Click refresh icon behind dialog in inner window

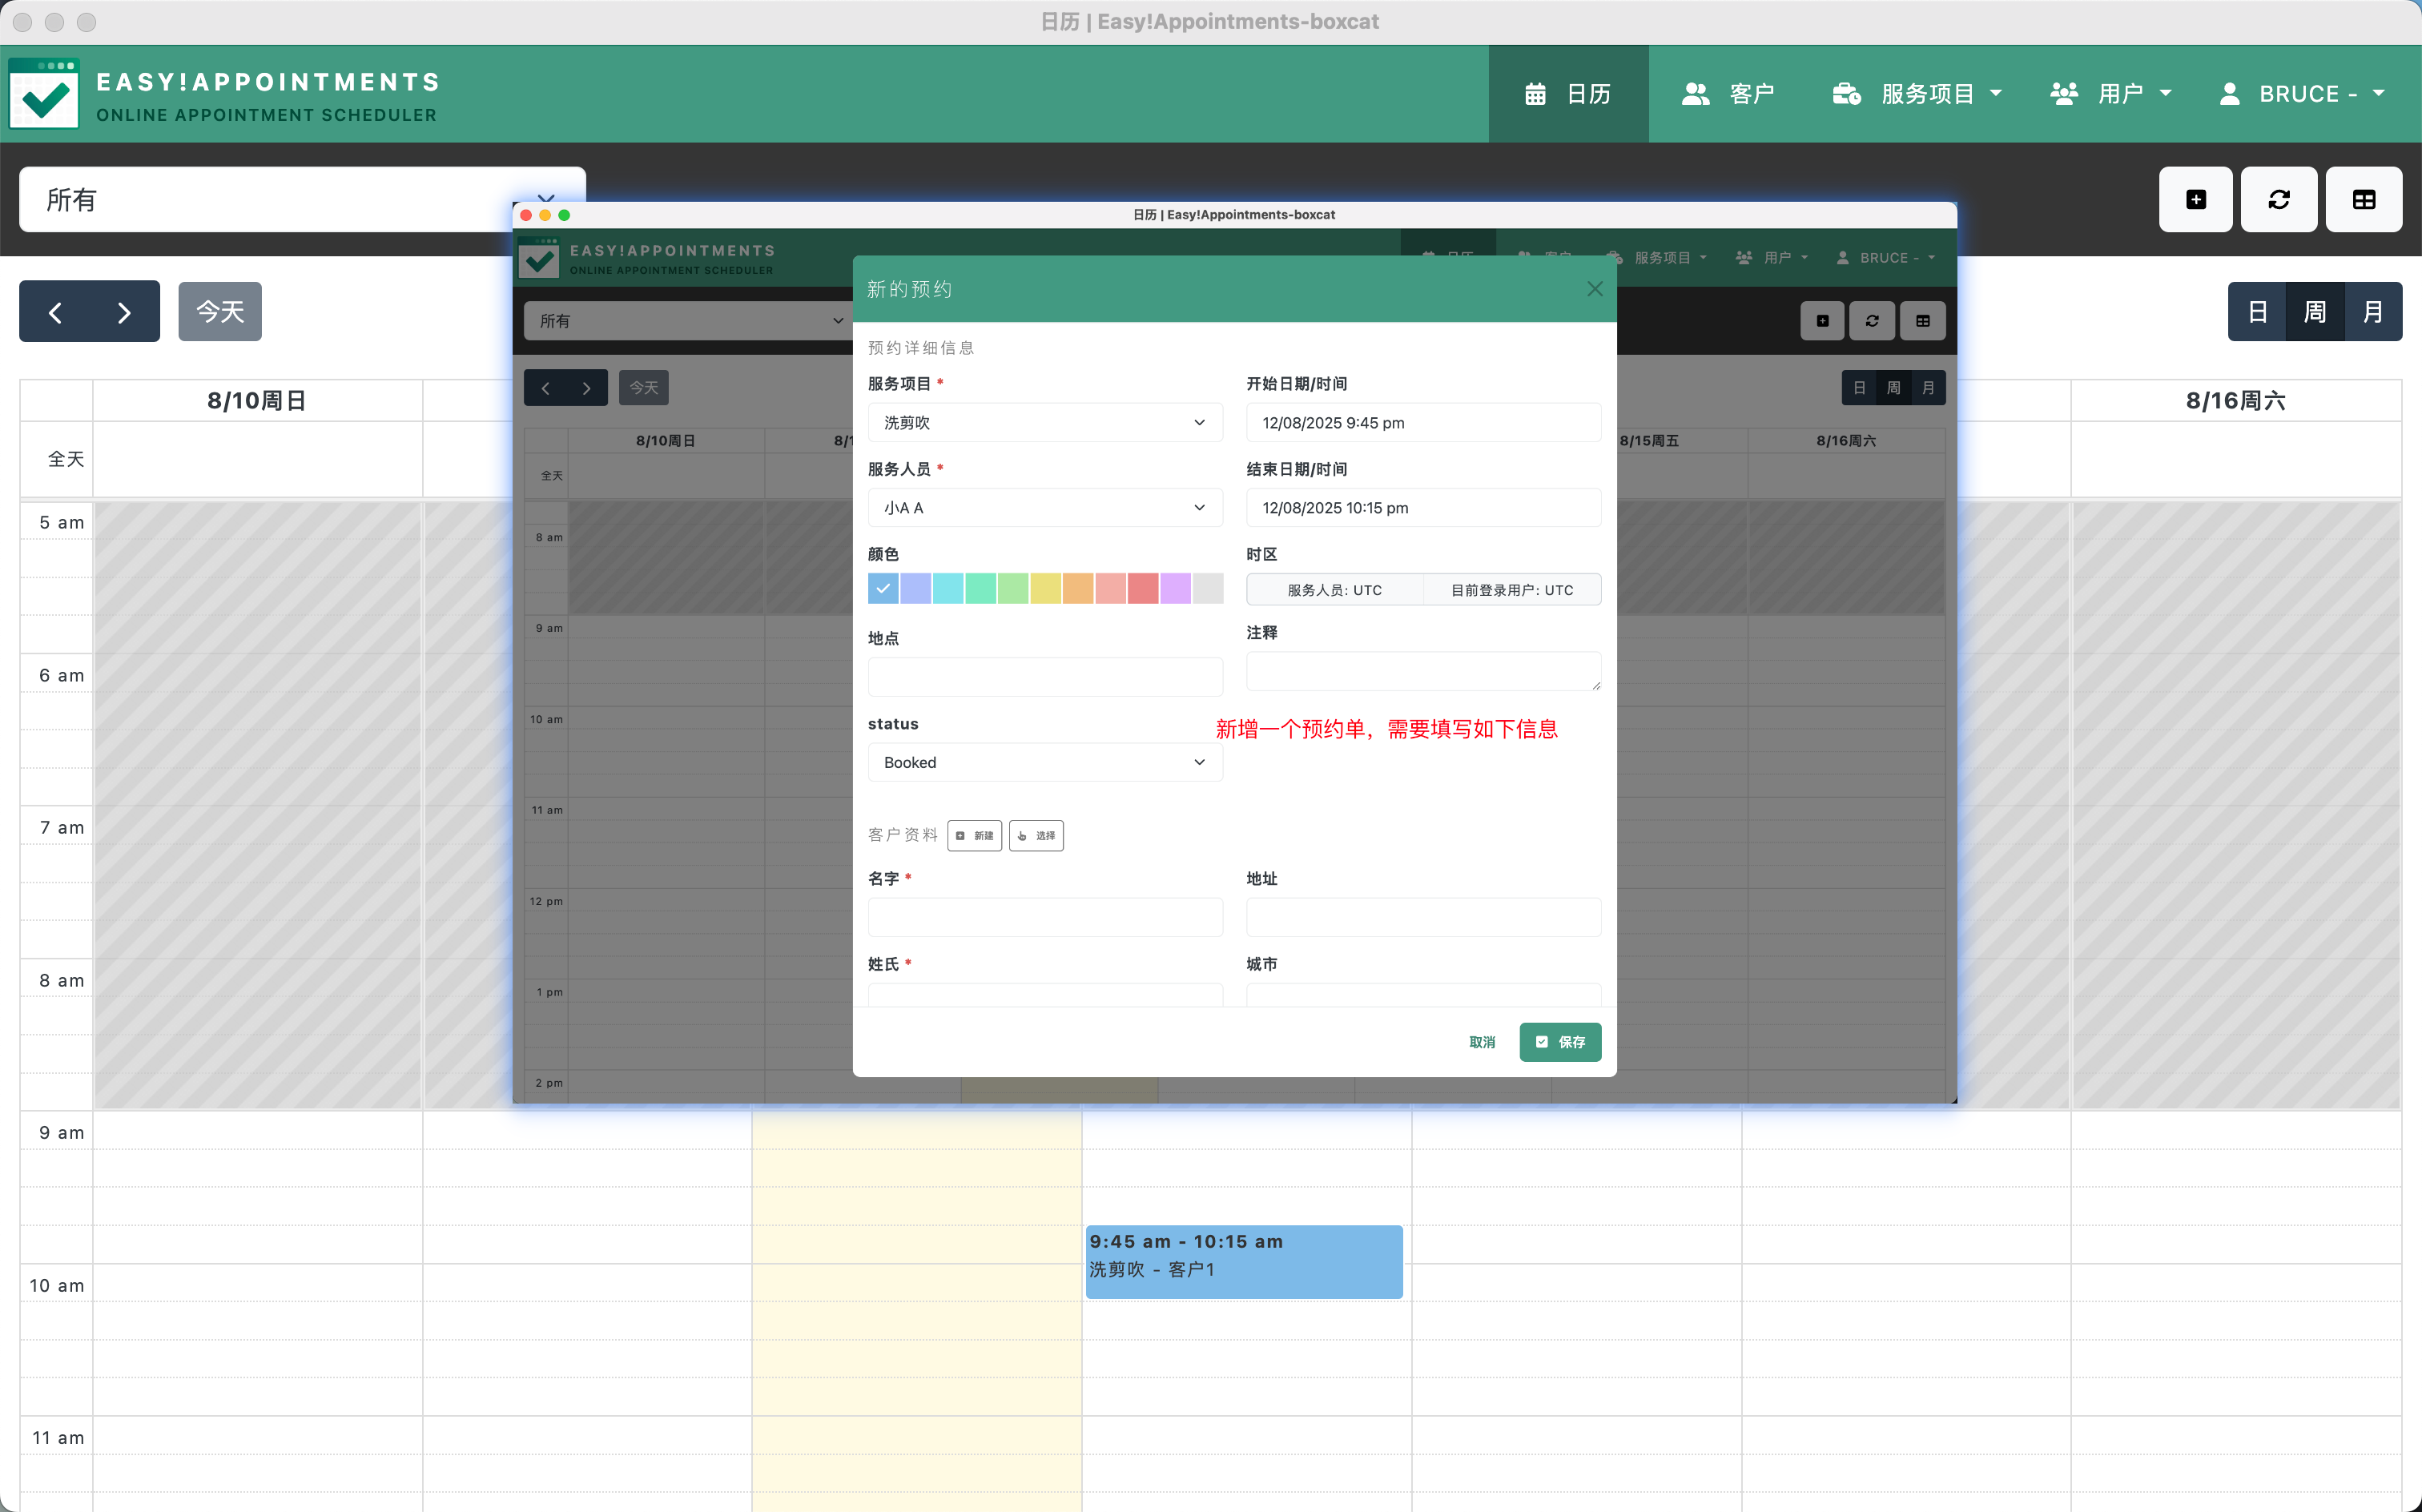pos(1872,321)
